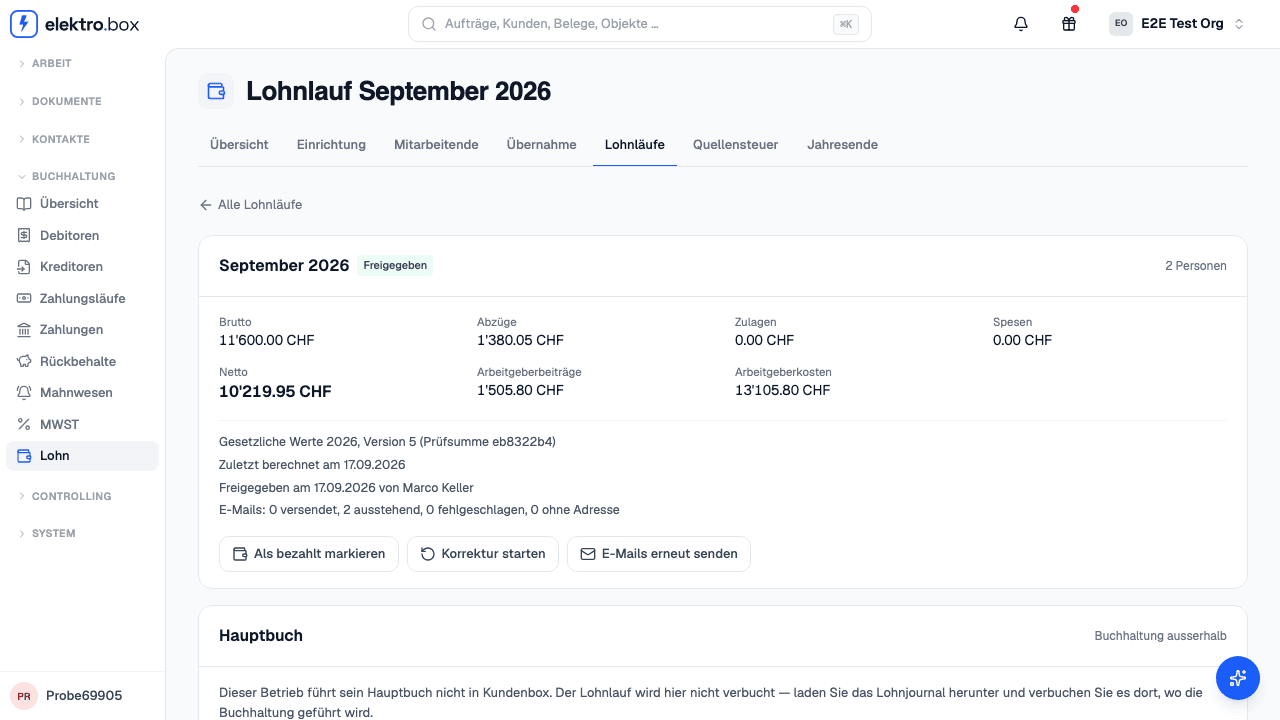This screenshot has width=1280, height=720.
Task: Switch to the Übernahme tab
Action: coord(542,145)
